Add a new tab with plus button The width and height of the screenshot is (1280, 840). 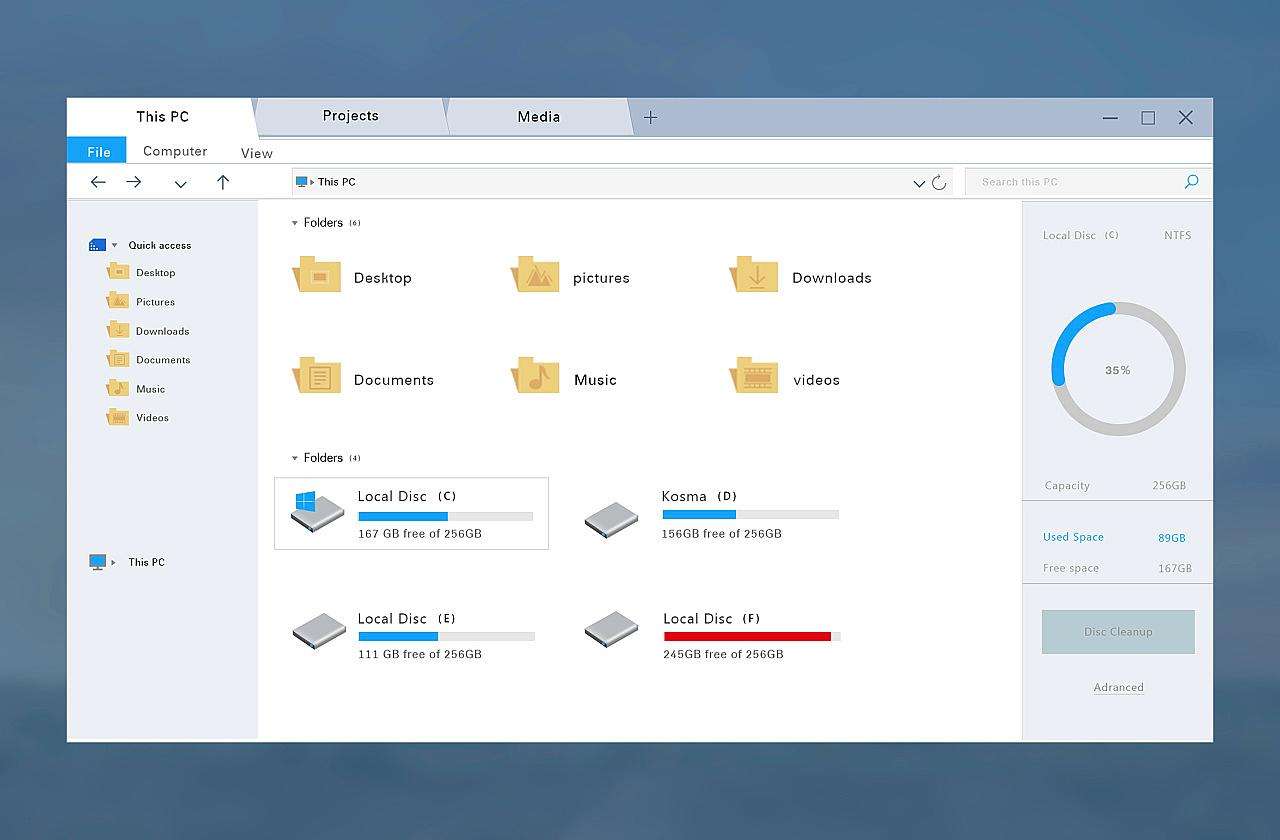[650, 117]
